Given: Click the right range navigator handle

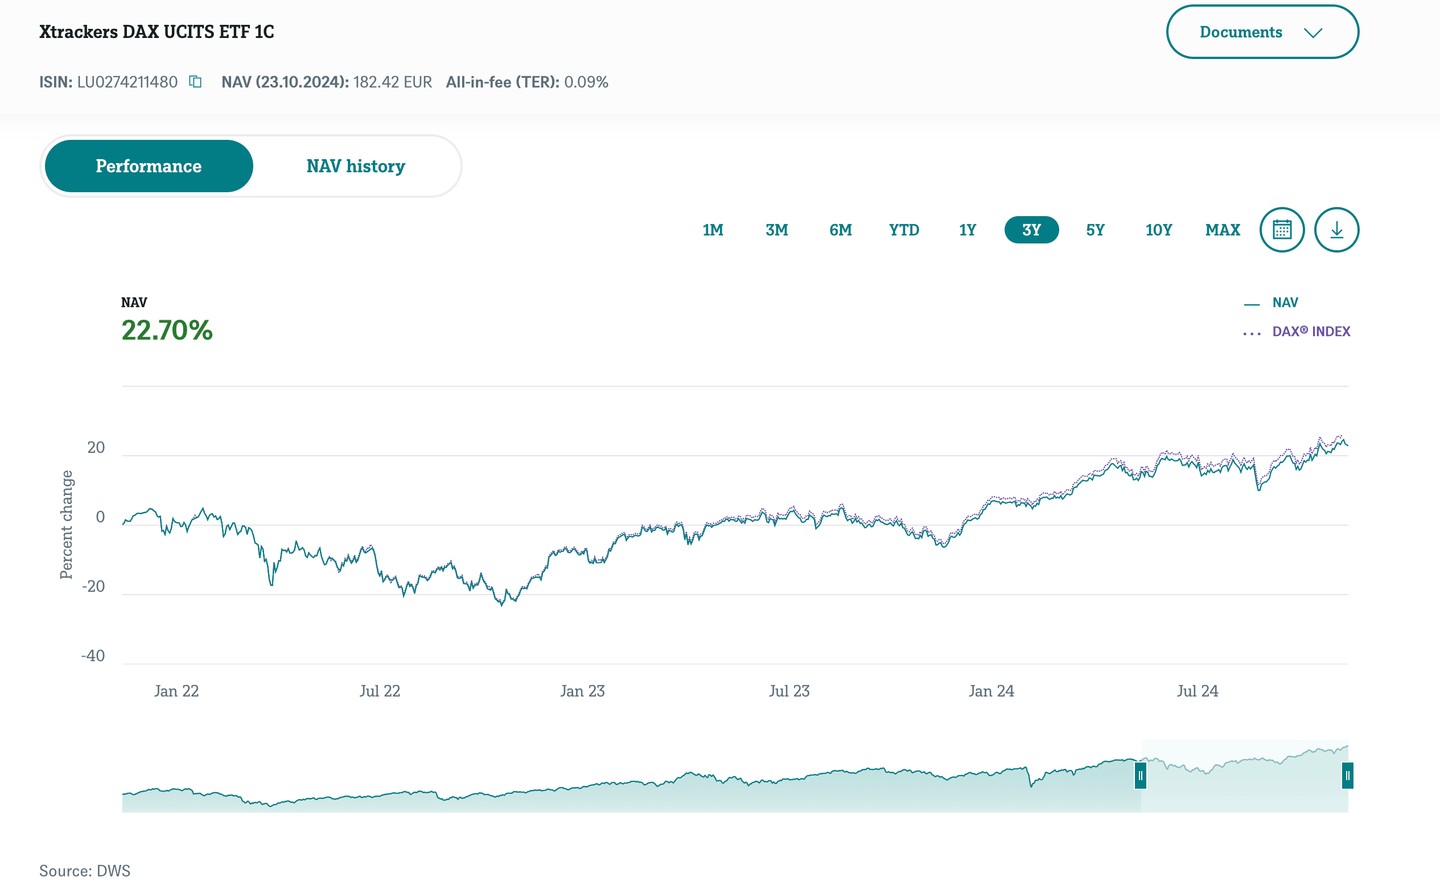Looking at the screenshot, I should [x=1347, y=775].
